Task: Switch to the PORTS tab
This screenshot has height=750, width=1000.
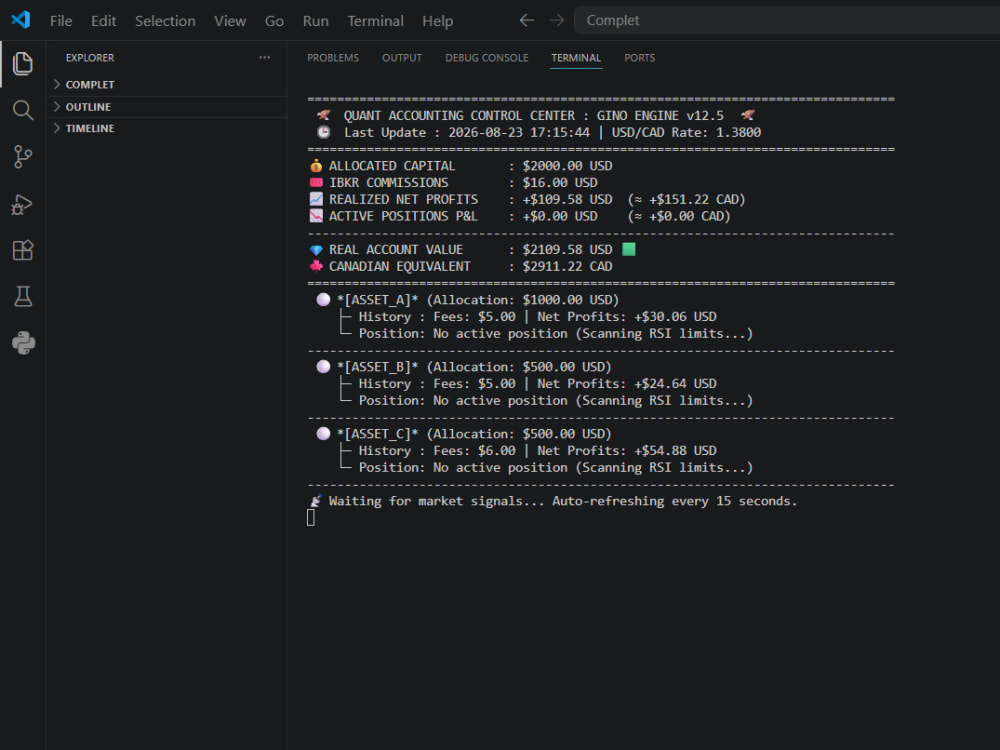Action: [640, 58]
